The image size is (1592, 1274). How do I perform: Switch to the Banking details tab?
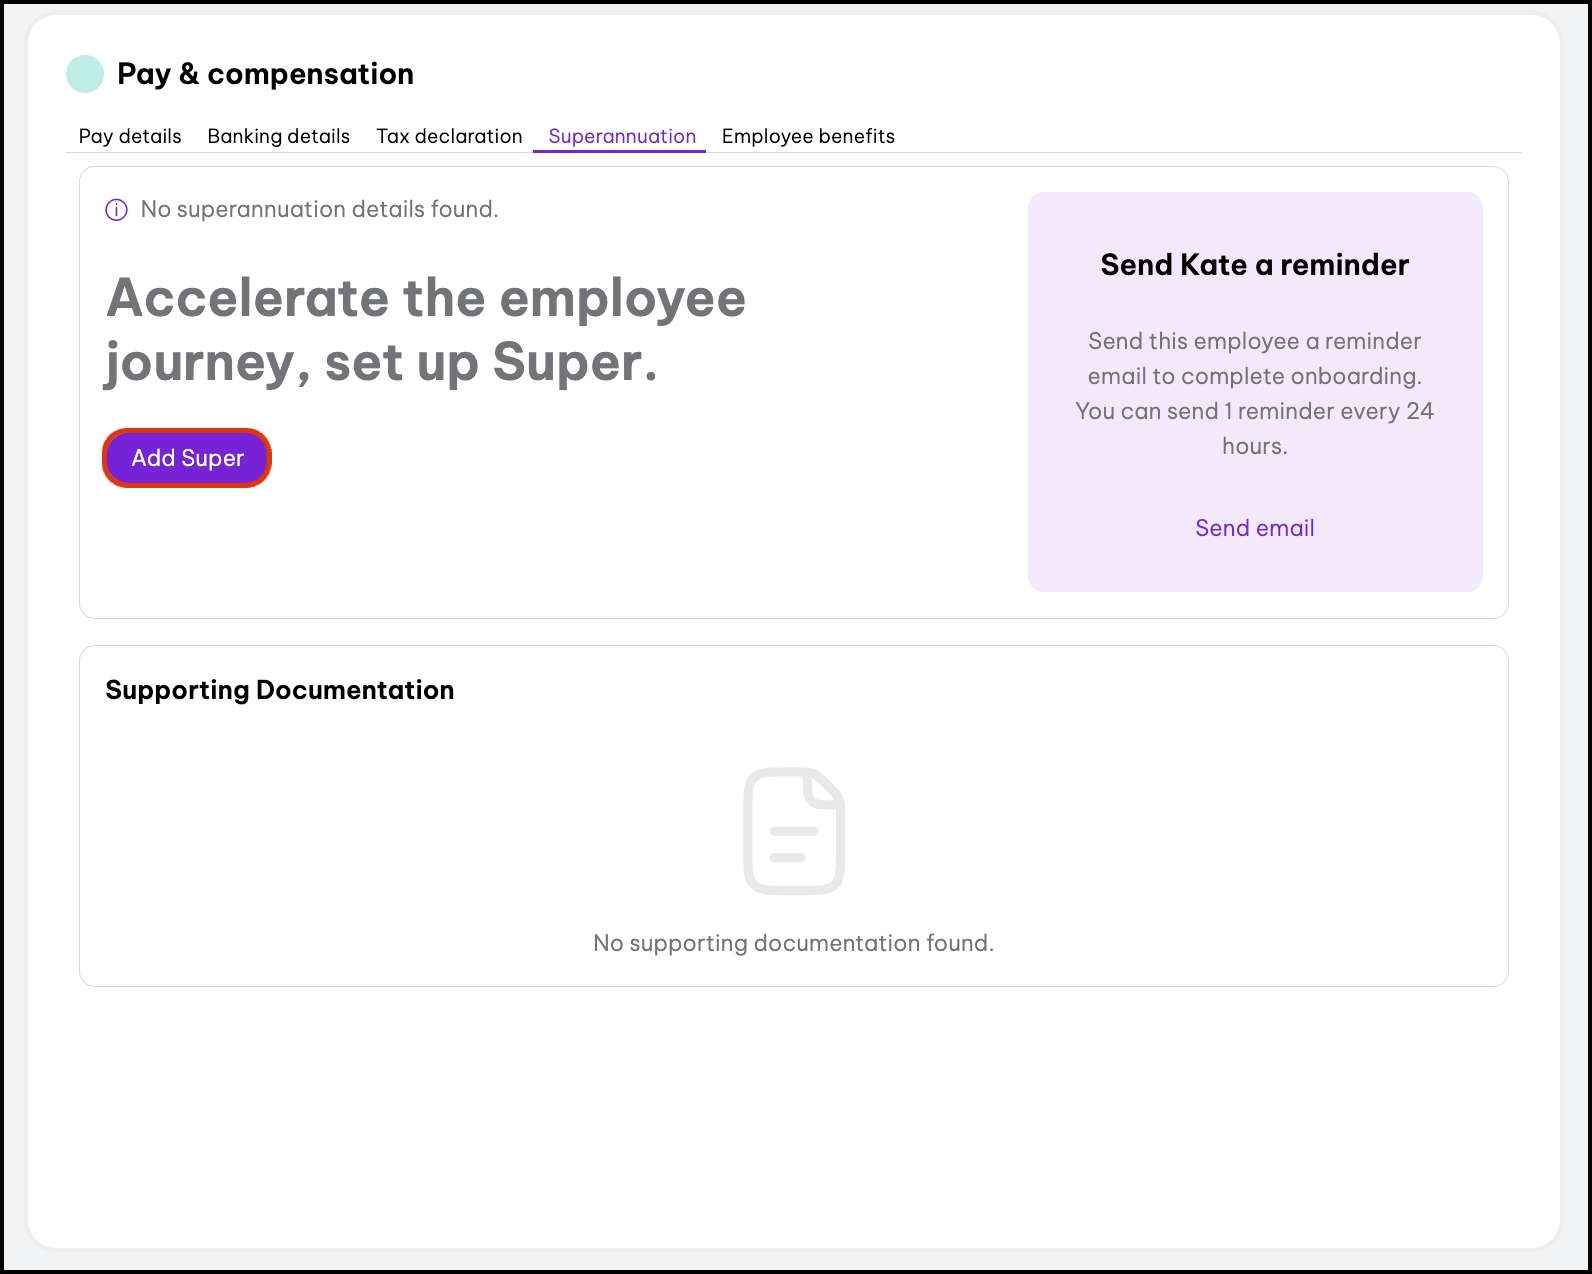(x=279, y=136)
